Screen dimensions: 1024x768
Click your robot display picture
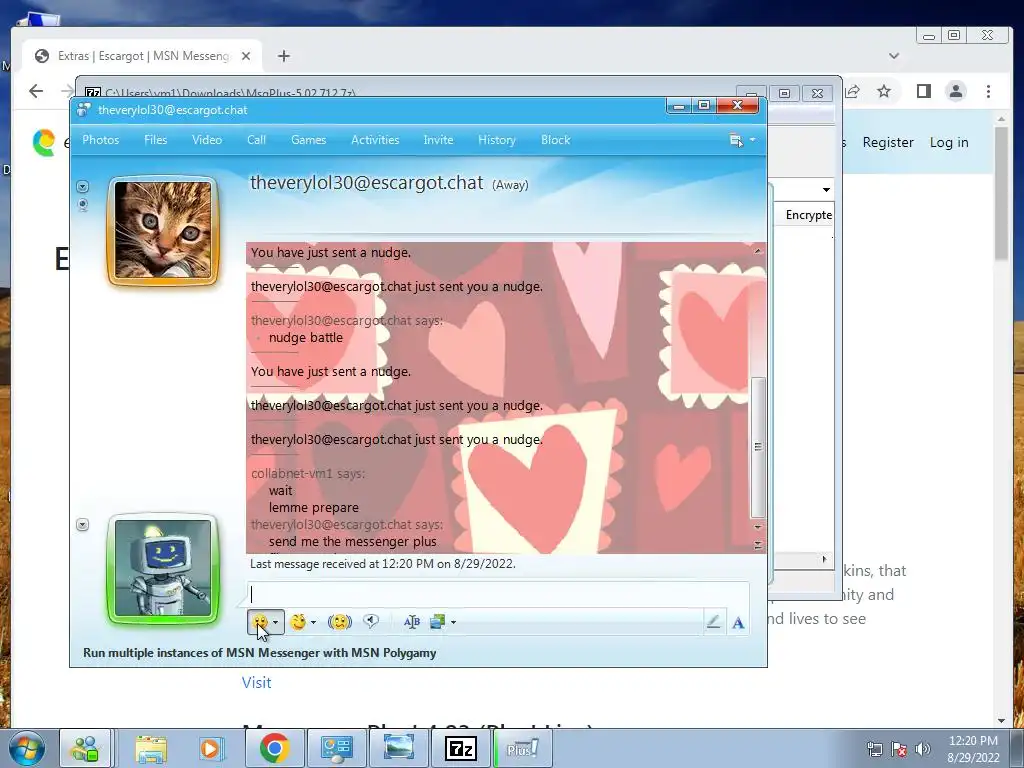click(x=163, y=568)
